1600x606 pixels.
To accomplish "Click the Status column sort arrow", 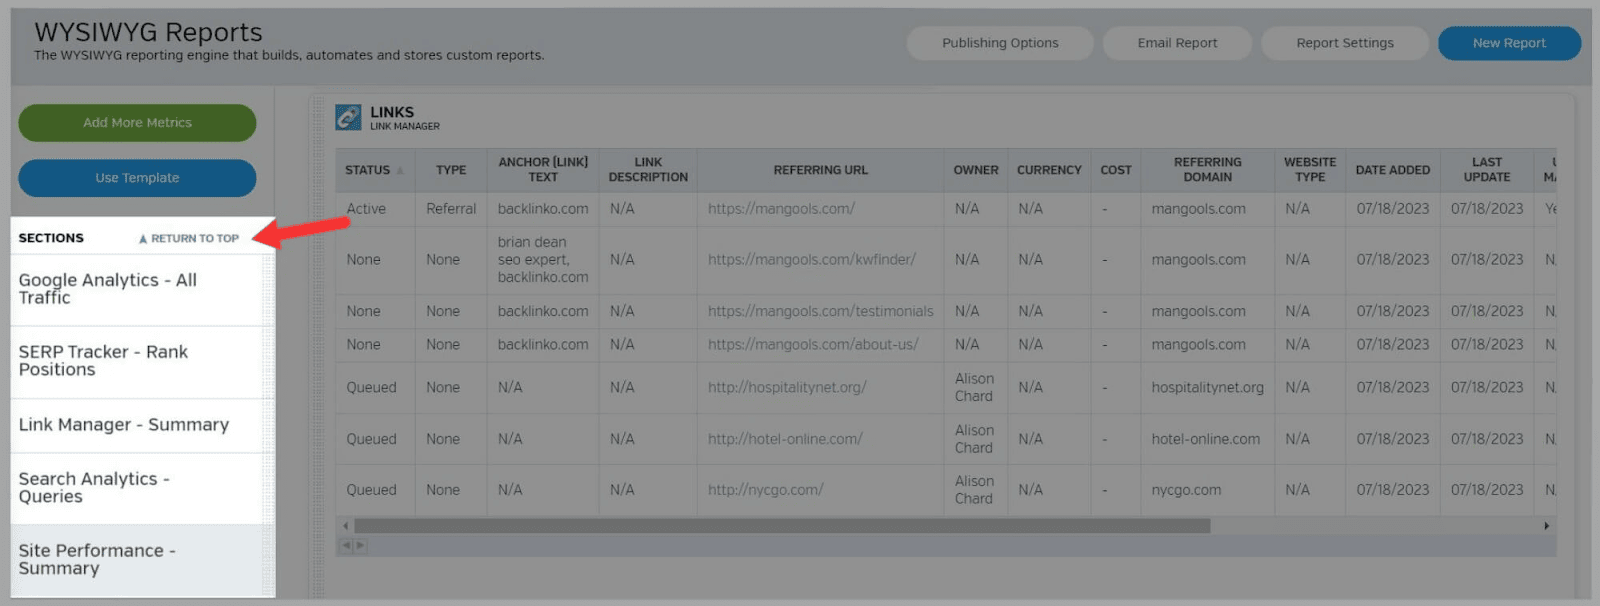I will click(400, 171).
